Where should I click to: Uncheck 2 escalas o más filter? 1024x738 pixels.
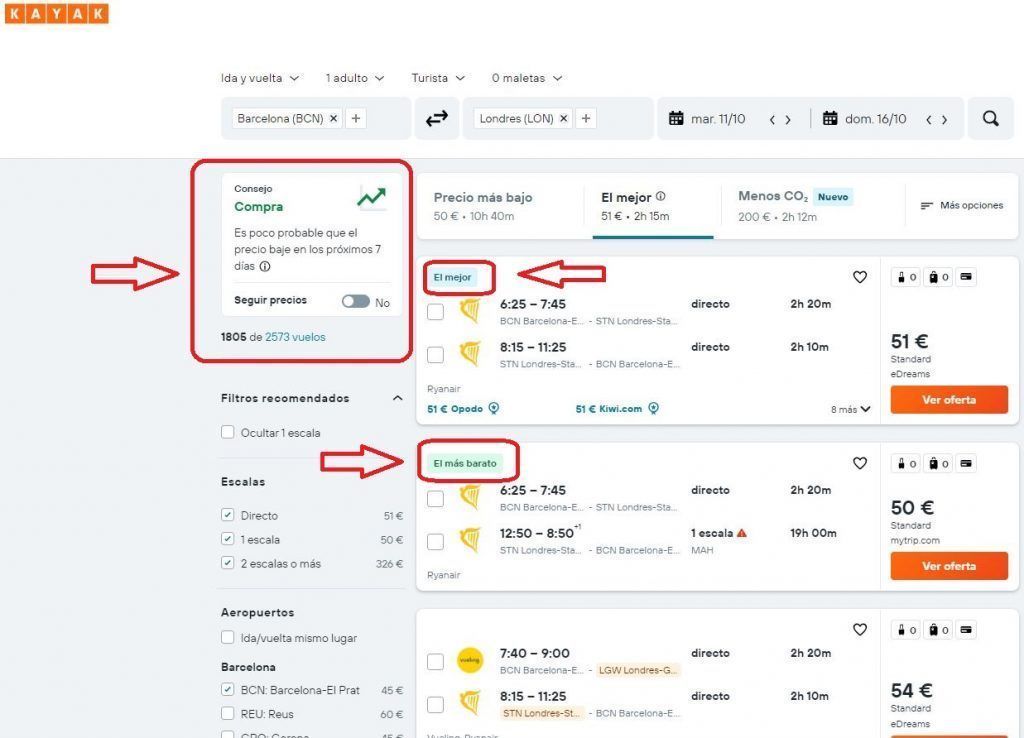click(227, 562)
